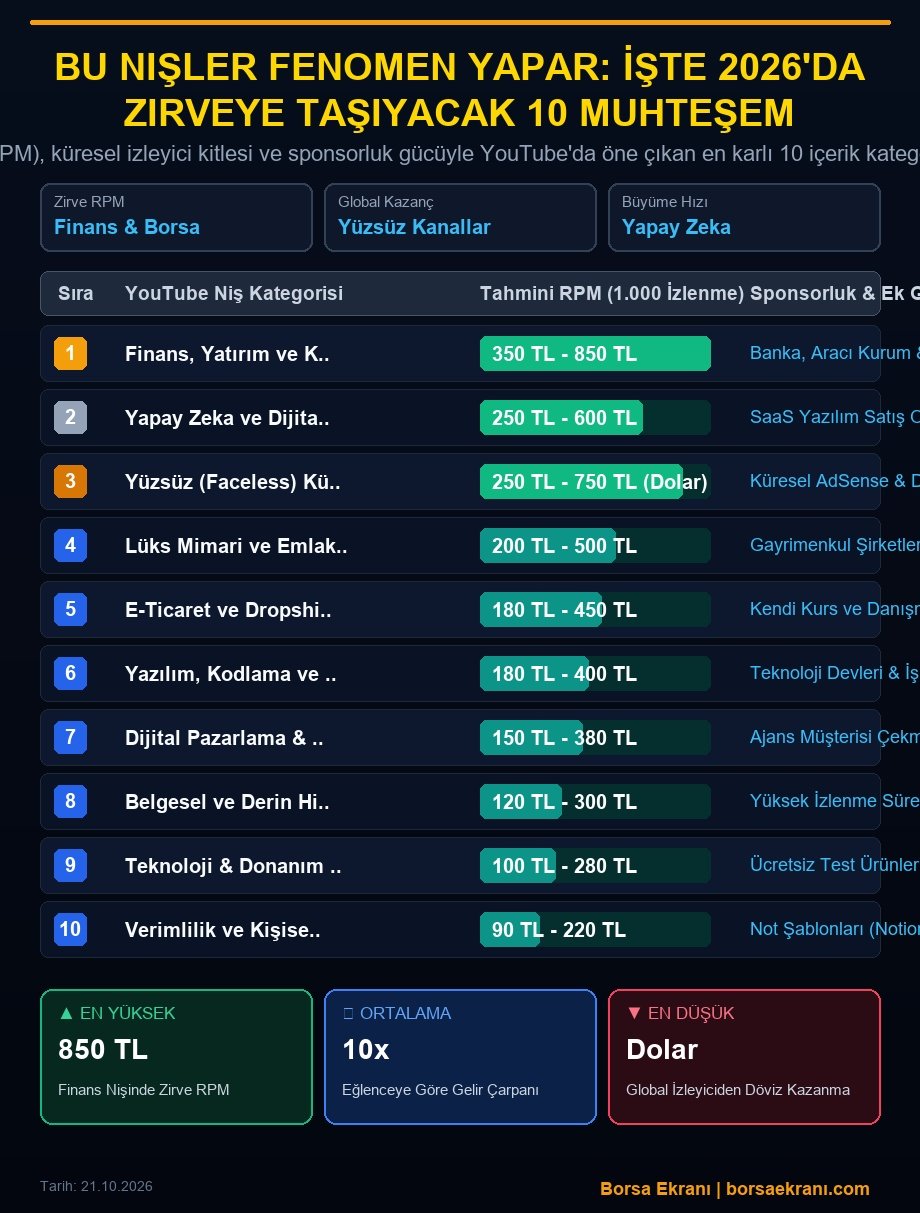Viewport: 920px width, 1213px height.
Task: Select the silver rank 2 badge
Action: [x=70, y=417]
